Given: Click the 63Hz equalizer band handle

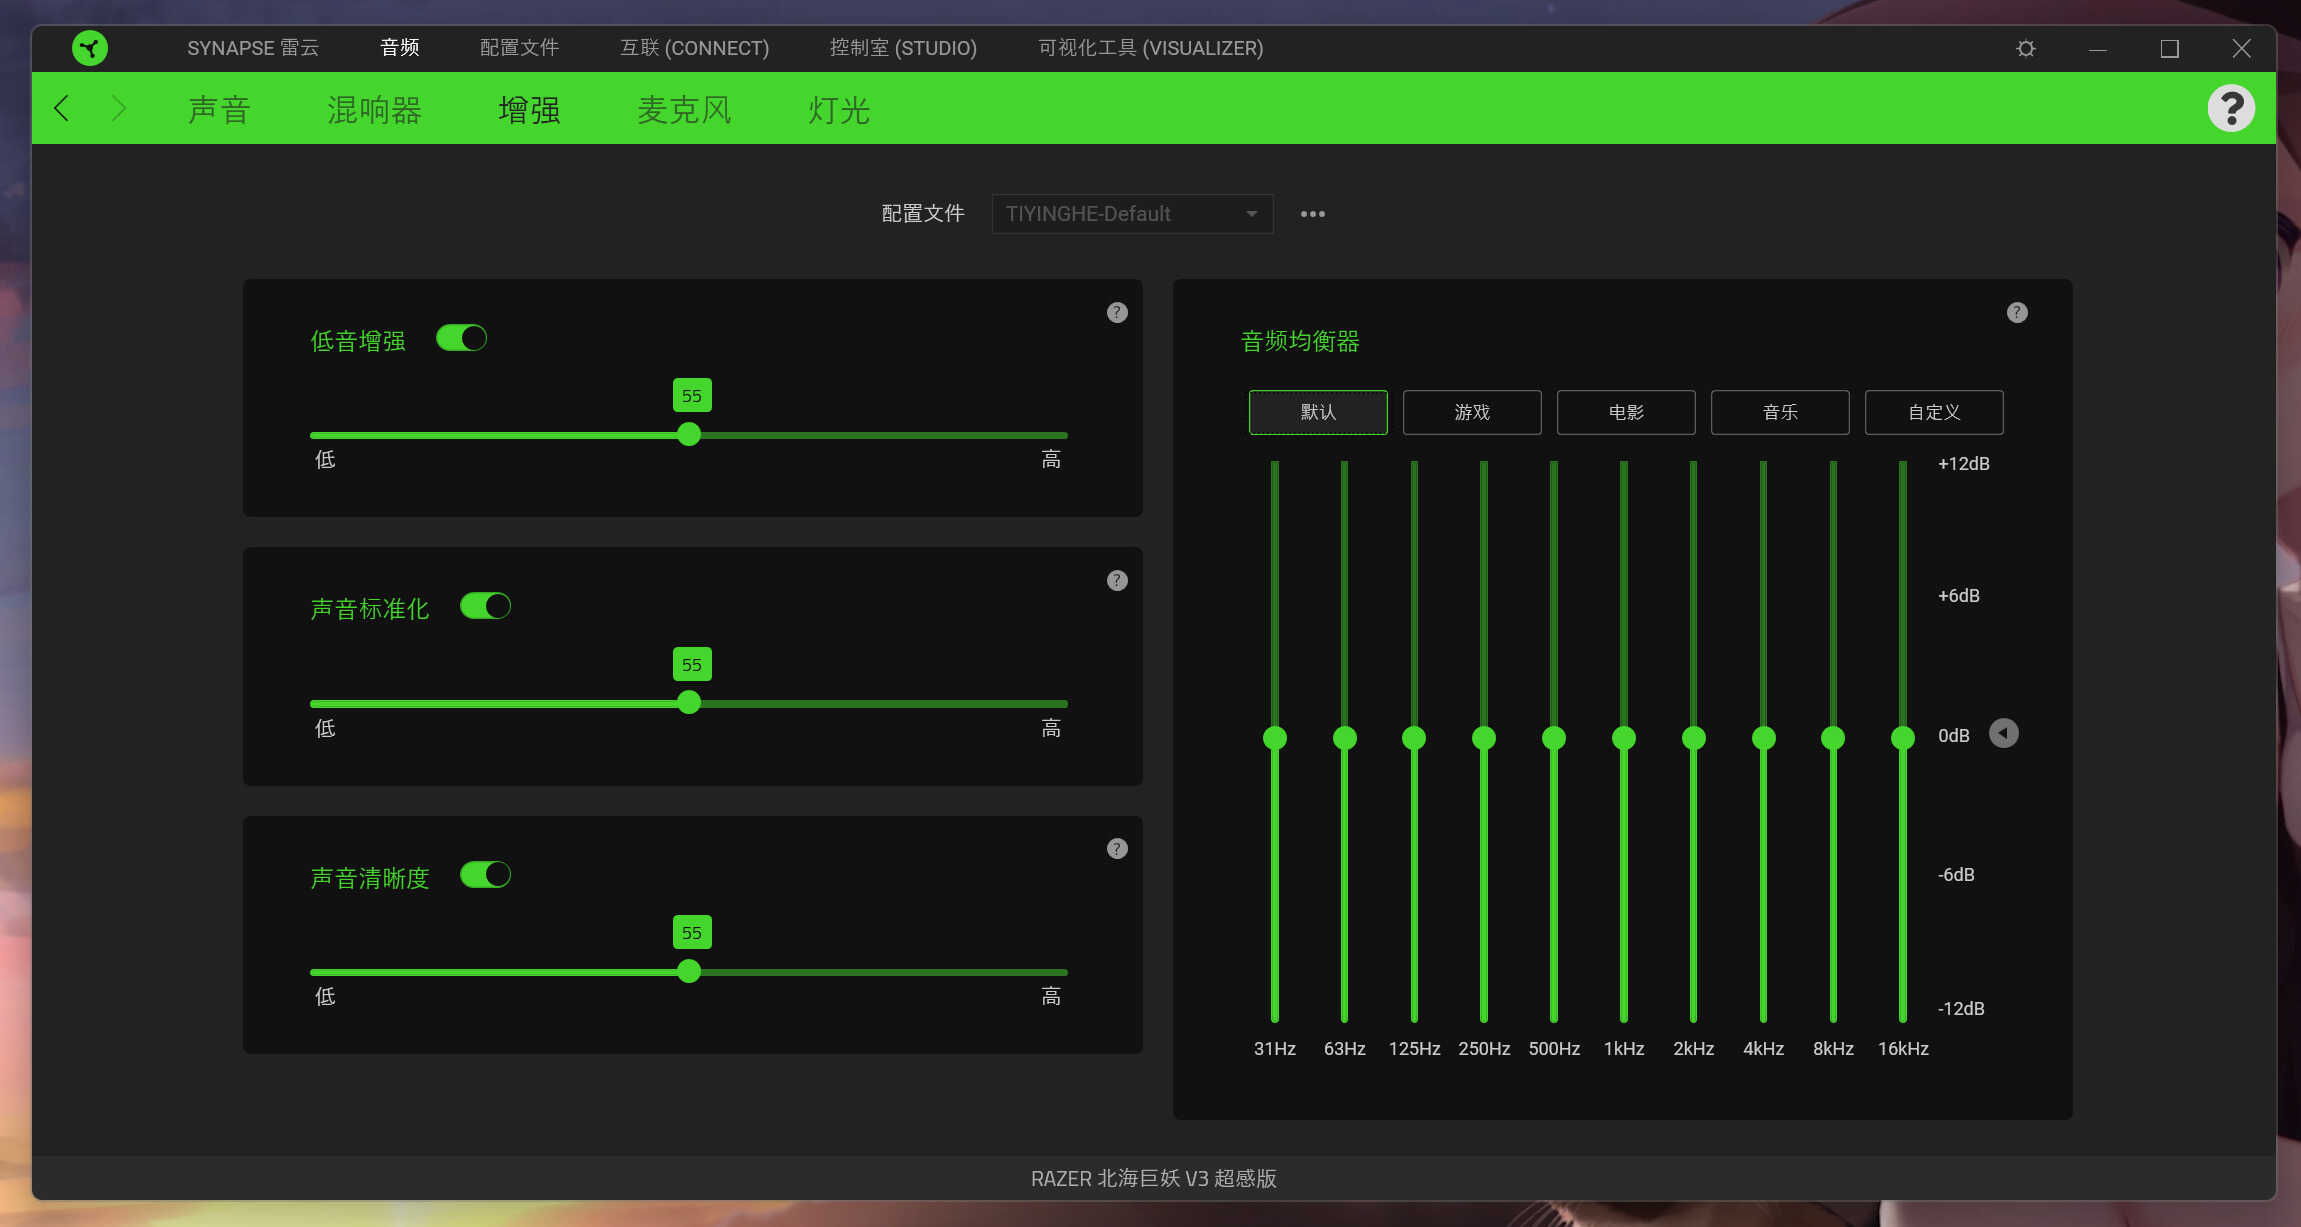Looking at the screenshot, I should (x=1345, y=738).
